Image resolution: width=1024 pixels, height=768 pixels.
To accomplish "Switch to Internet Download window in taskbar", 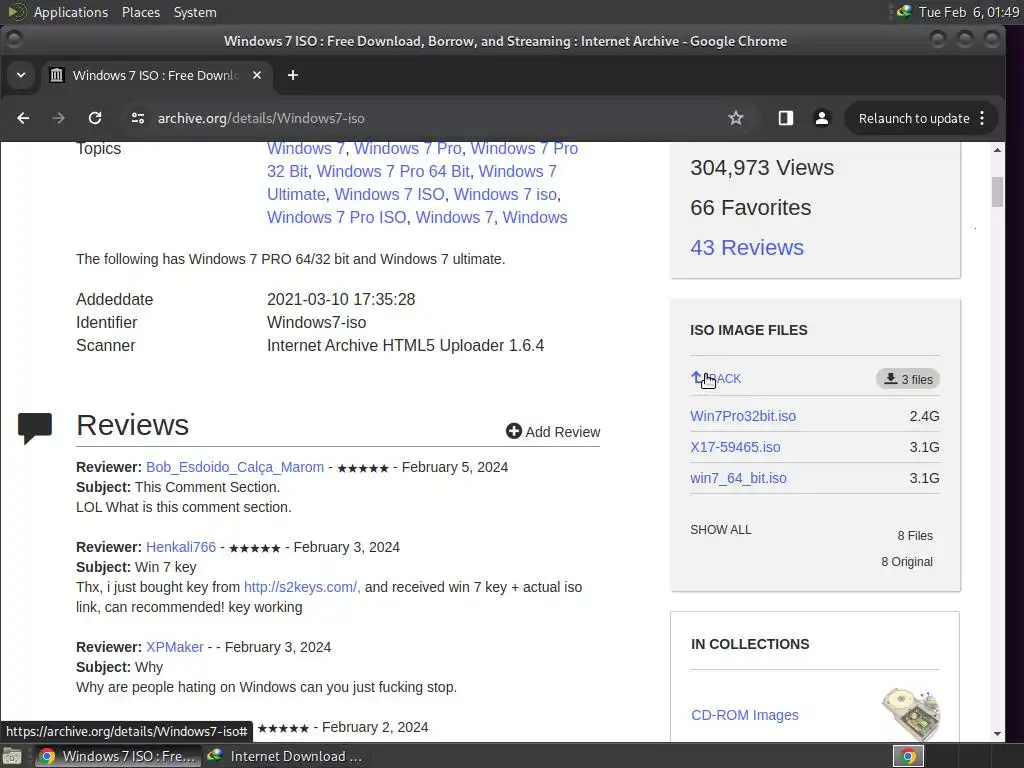I will 284,756.
